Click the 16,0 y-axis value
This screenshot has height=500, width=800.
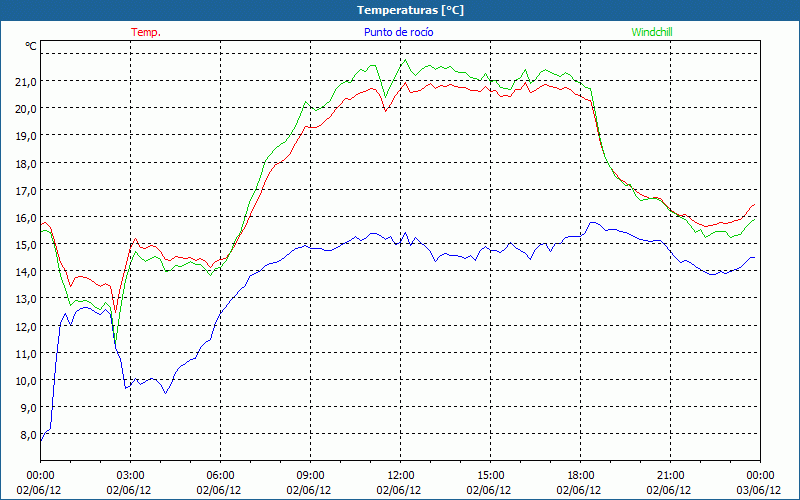pyautogui.click(x=27, y=218)
